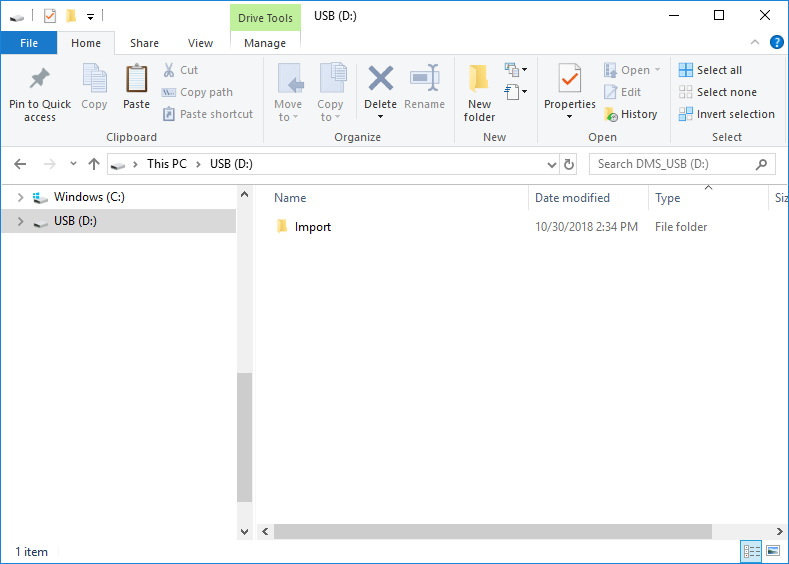Switch to the View tab
The image size is (789, 564).
tap(200, 43)
